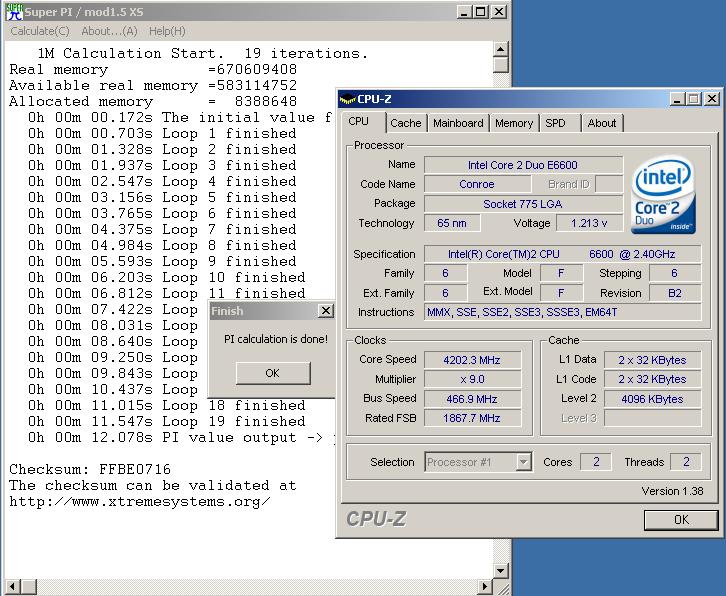Viewport: 726px width, 596px height.
Task: Close the CPU-Z window
Action: [711, 99]
